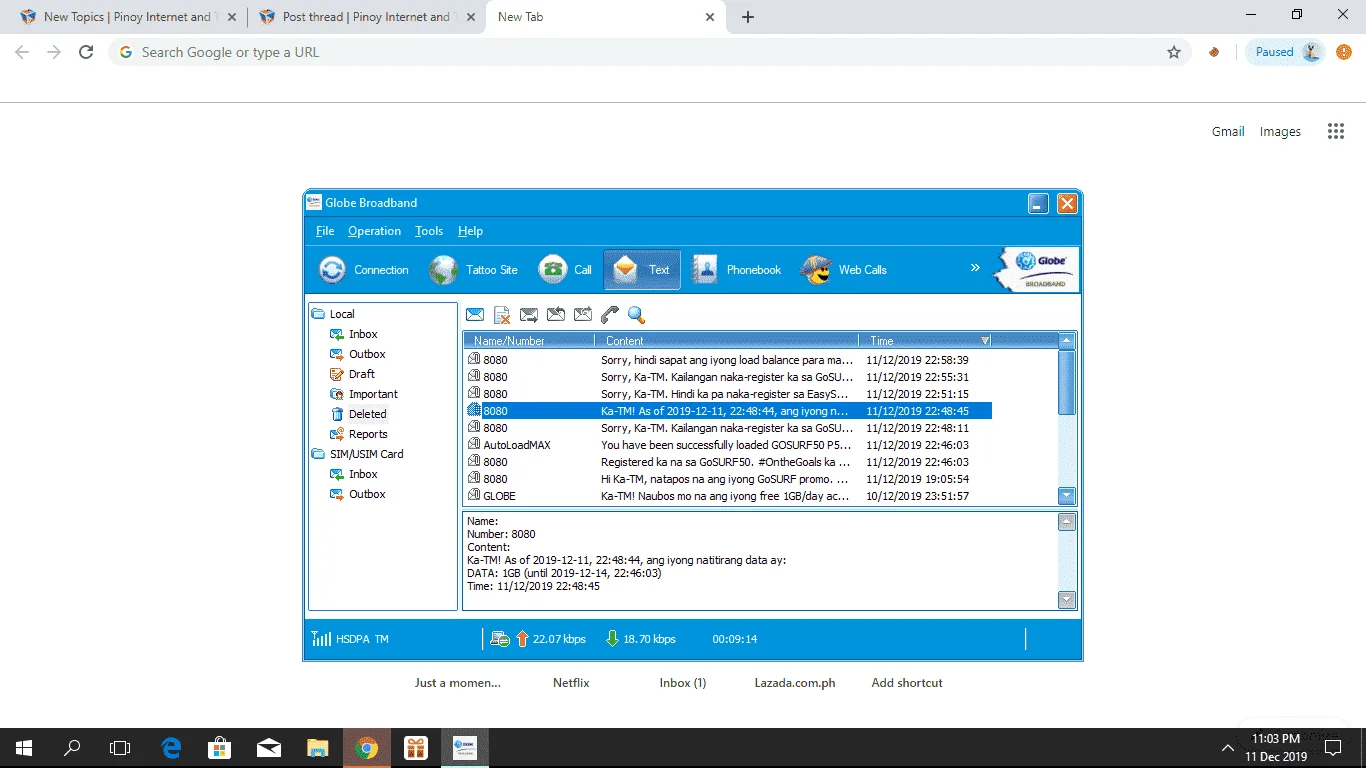Reload the page in Chrome
Viewport: 1366px width, 768px height.
pos(87,52)
